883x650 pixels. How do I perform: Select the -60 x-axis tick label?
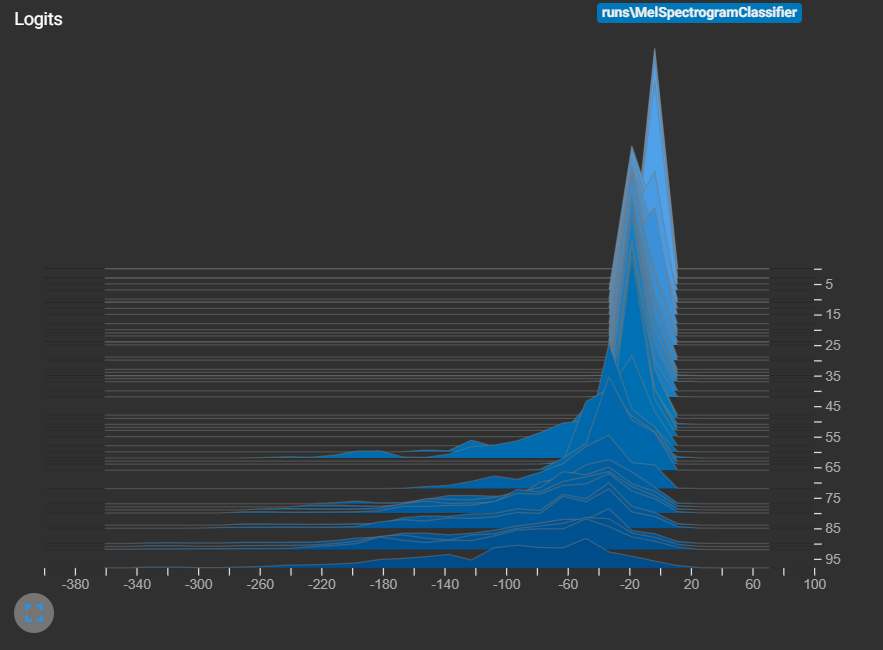pyautogui.click(x=568, y=584)
